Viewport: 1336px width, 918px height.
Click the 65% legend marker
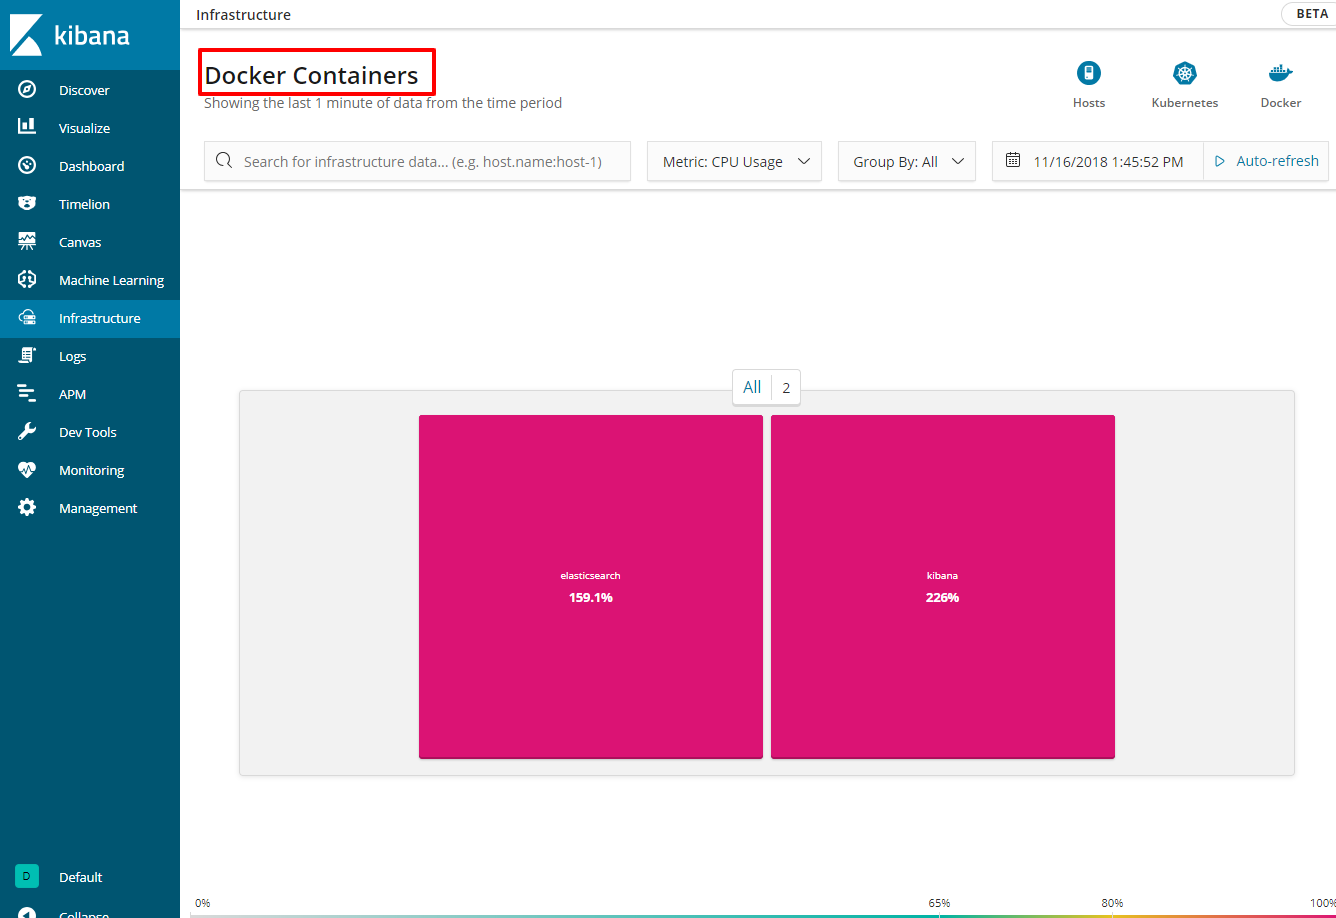(x=939, y=903)
